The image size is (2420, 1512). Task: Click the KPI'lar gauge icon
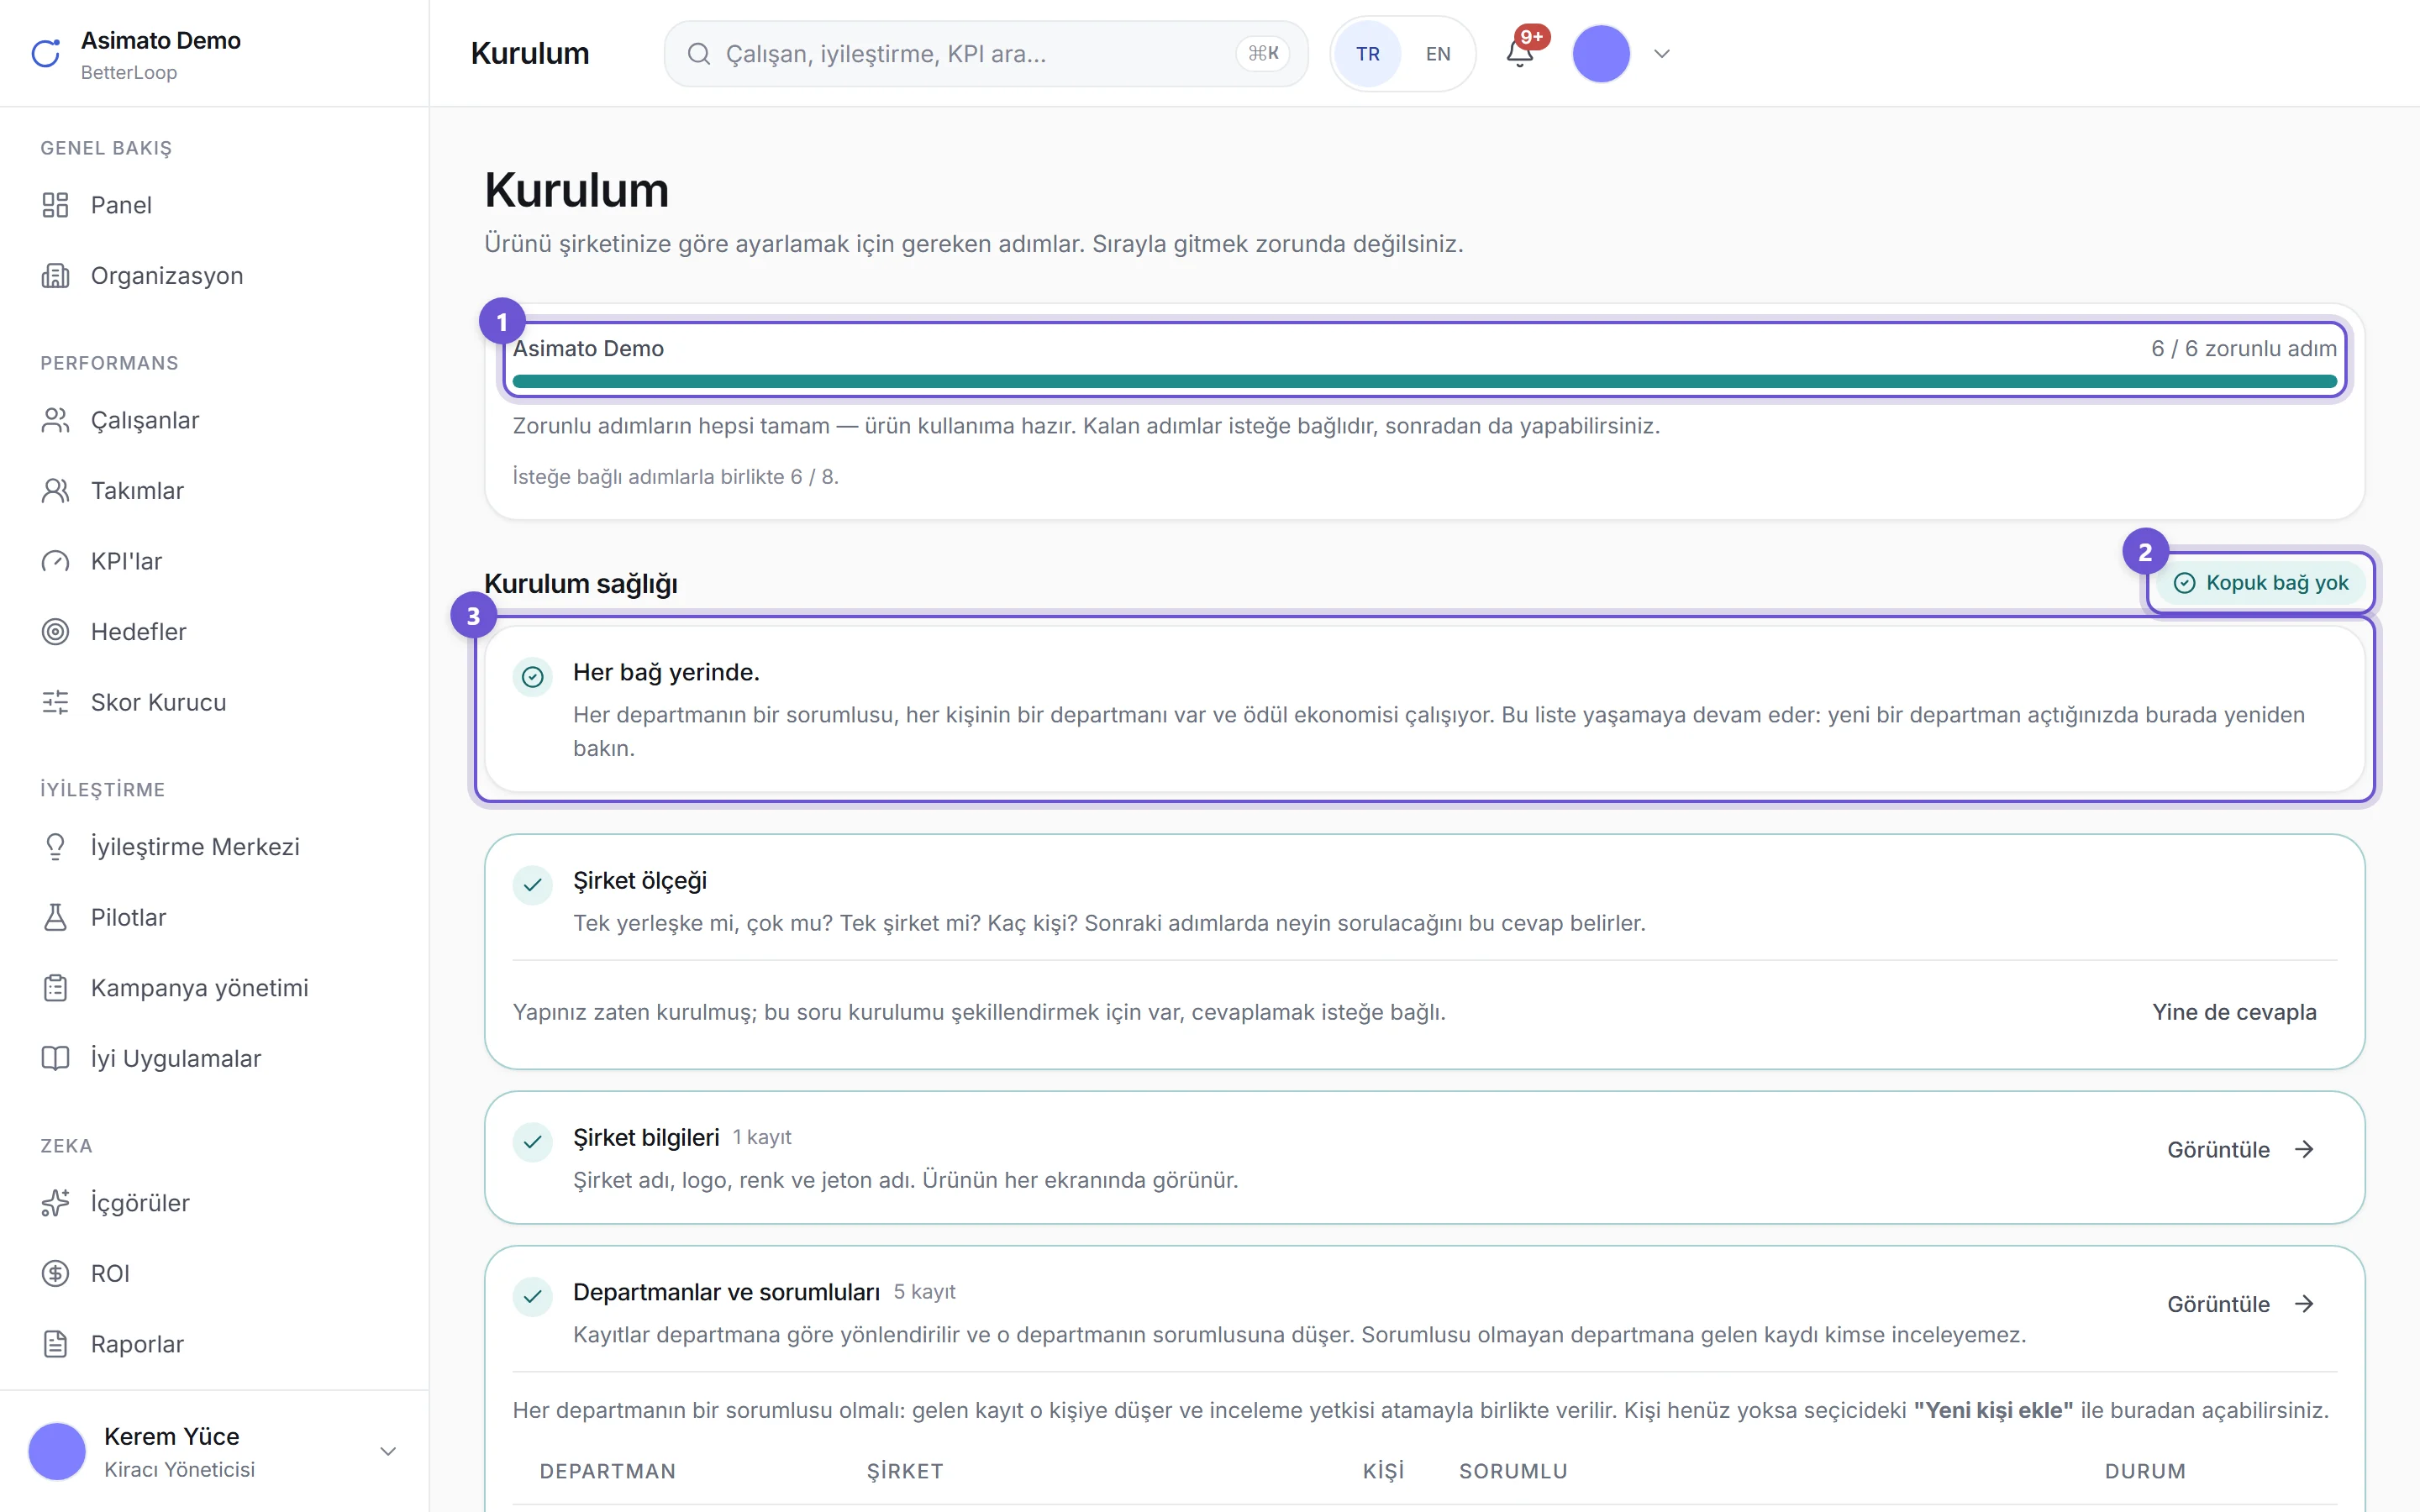[x=55, y=562]
